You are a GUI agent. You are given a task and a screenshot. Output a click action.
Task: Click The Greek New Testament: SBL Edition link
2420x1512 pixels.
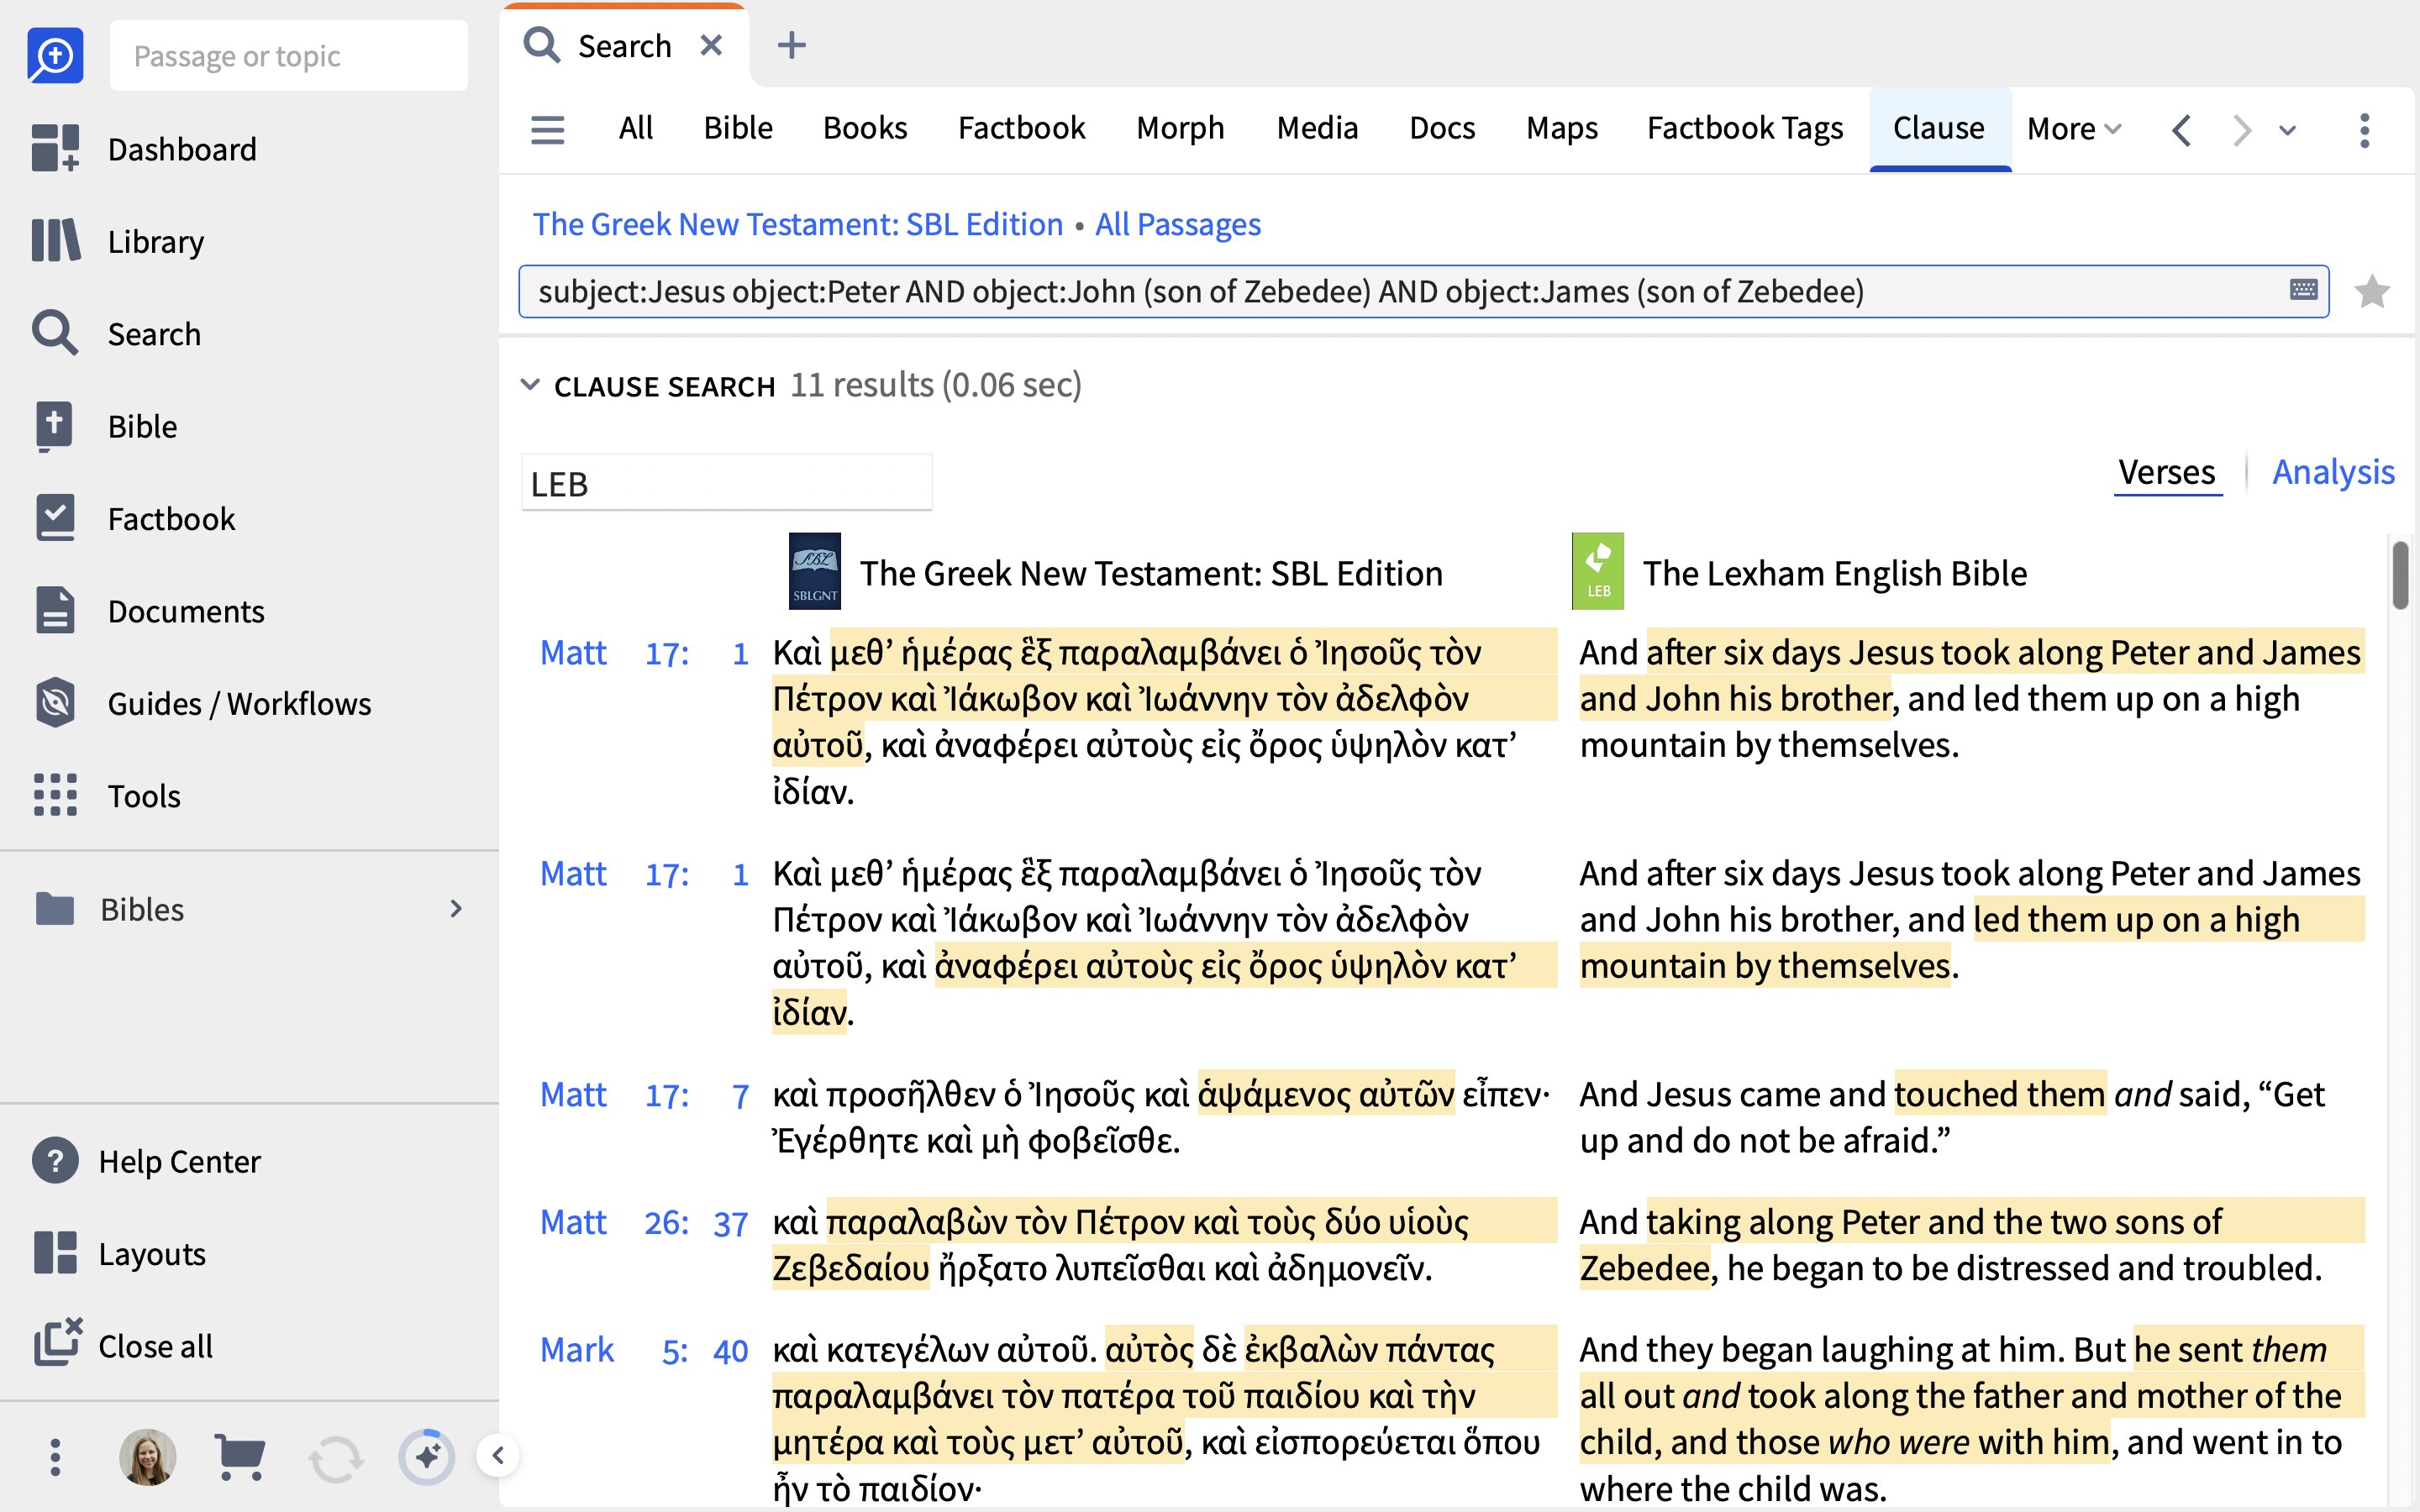tap(797, 224)
